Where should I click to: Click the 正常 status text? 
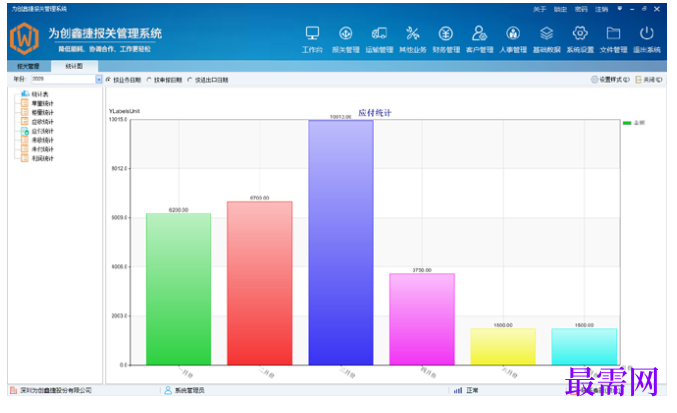click(x=472, y=390)
